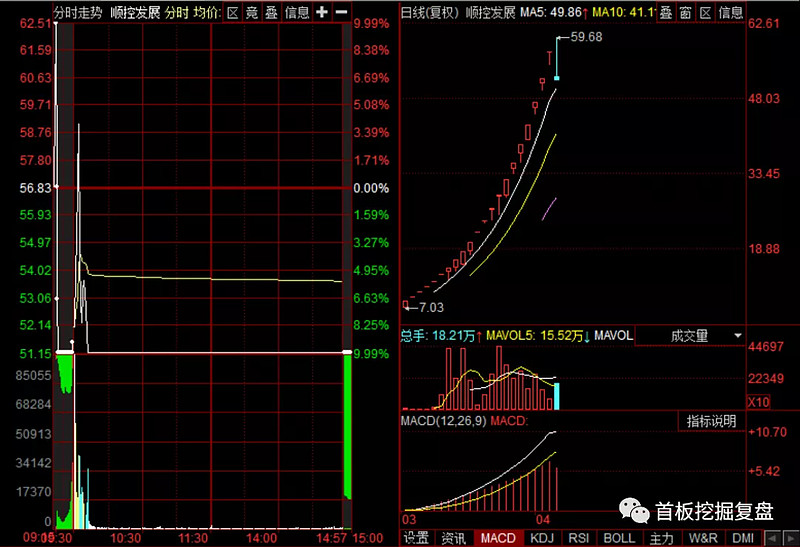Screen dimensions: 800x547
Task: Open the 成交量 indicator dropdown
Action: point(690,336)
